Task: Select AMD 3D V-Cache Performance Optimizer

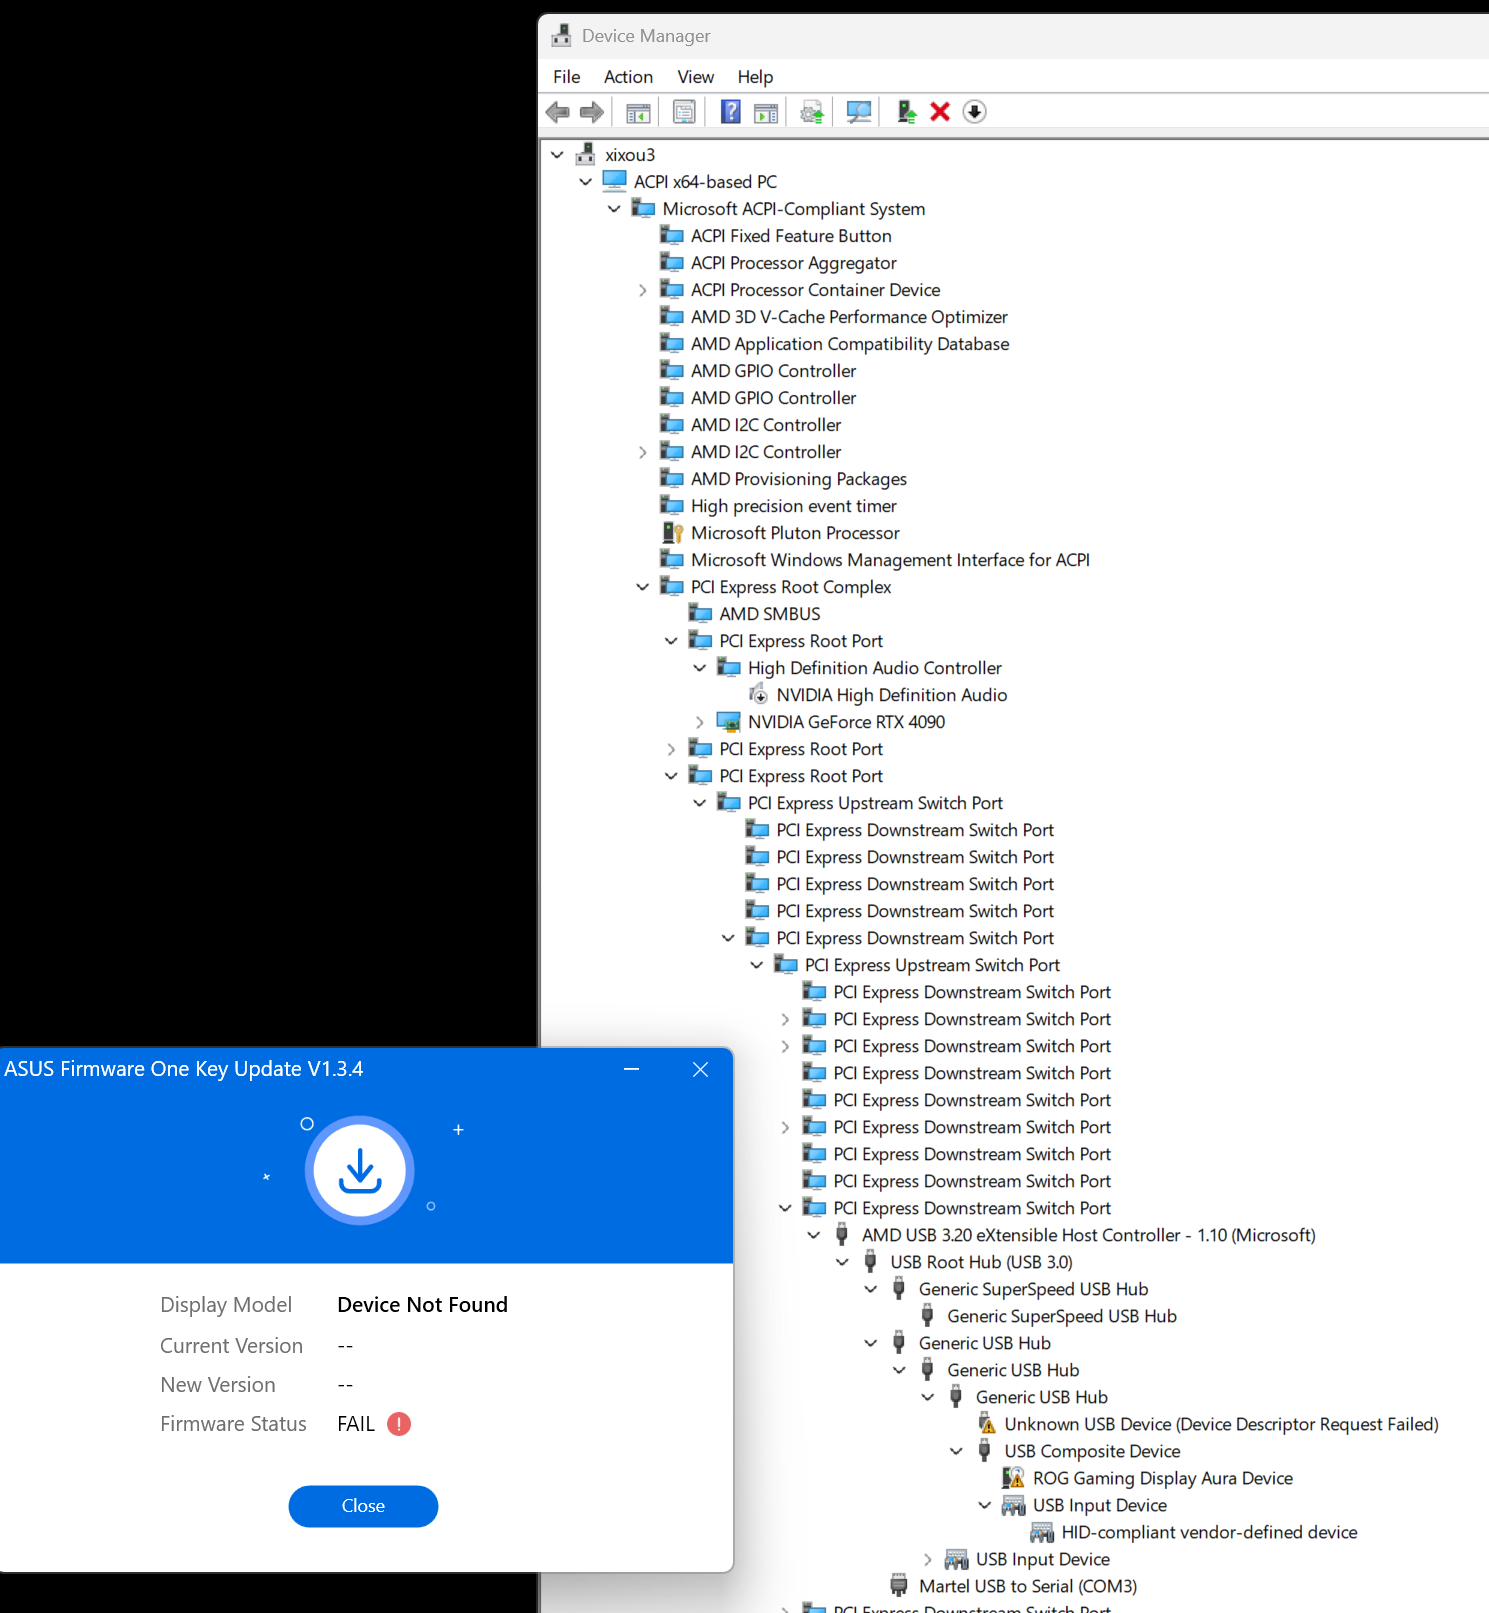Action: (849, 317)
